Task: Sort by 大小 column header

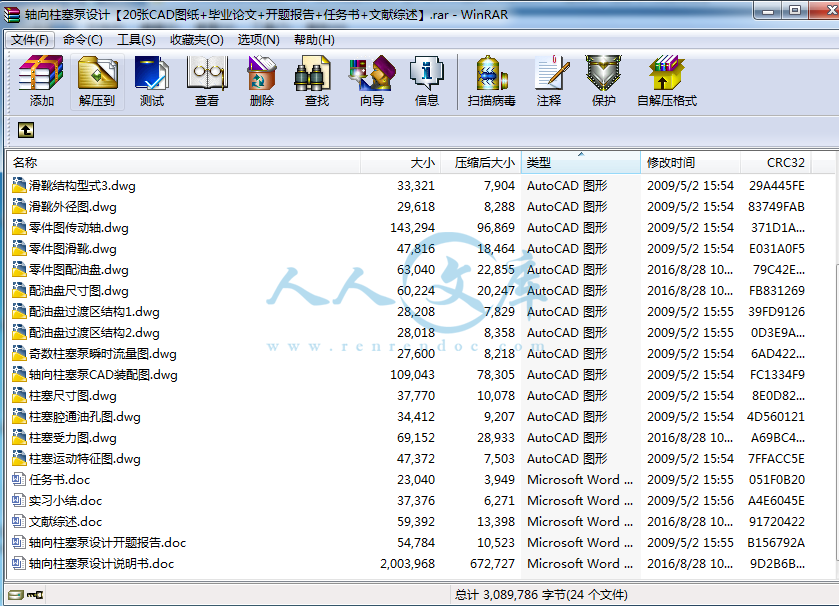Action: (400, 163)
